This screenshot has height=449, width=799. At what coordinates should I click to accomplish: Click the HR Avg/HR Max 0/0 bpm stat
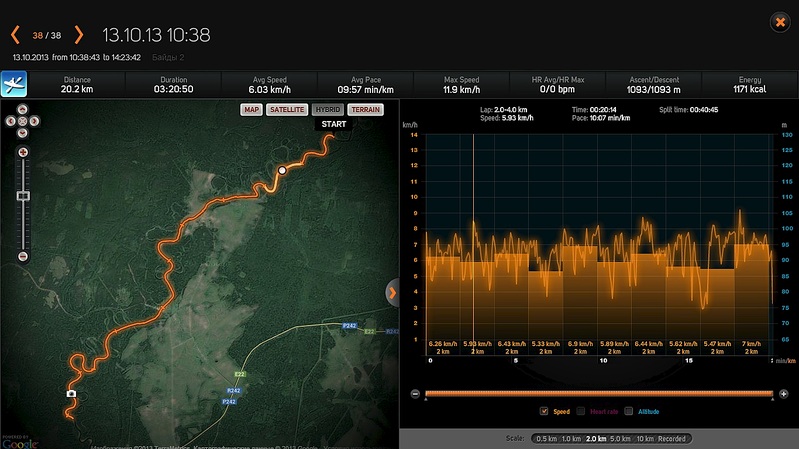(x=557, y=85)
